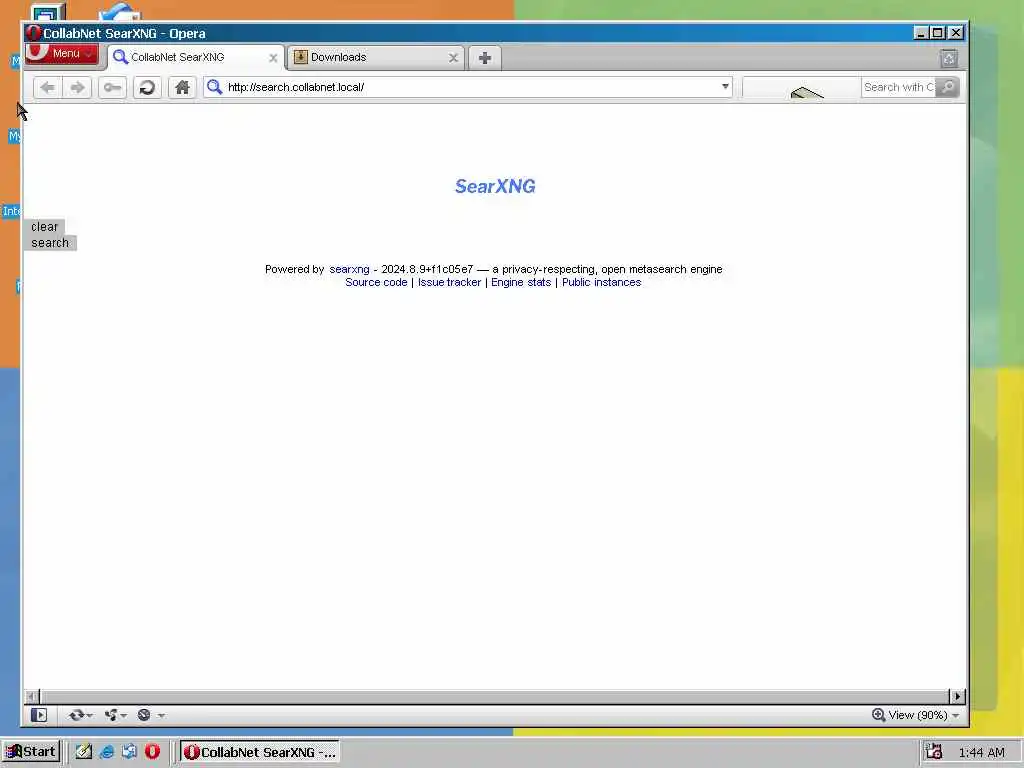Viewport: 1024px width, 768px height.
Task: Click the magnifier icon in address bar
Action: (214, 87)
